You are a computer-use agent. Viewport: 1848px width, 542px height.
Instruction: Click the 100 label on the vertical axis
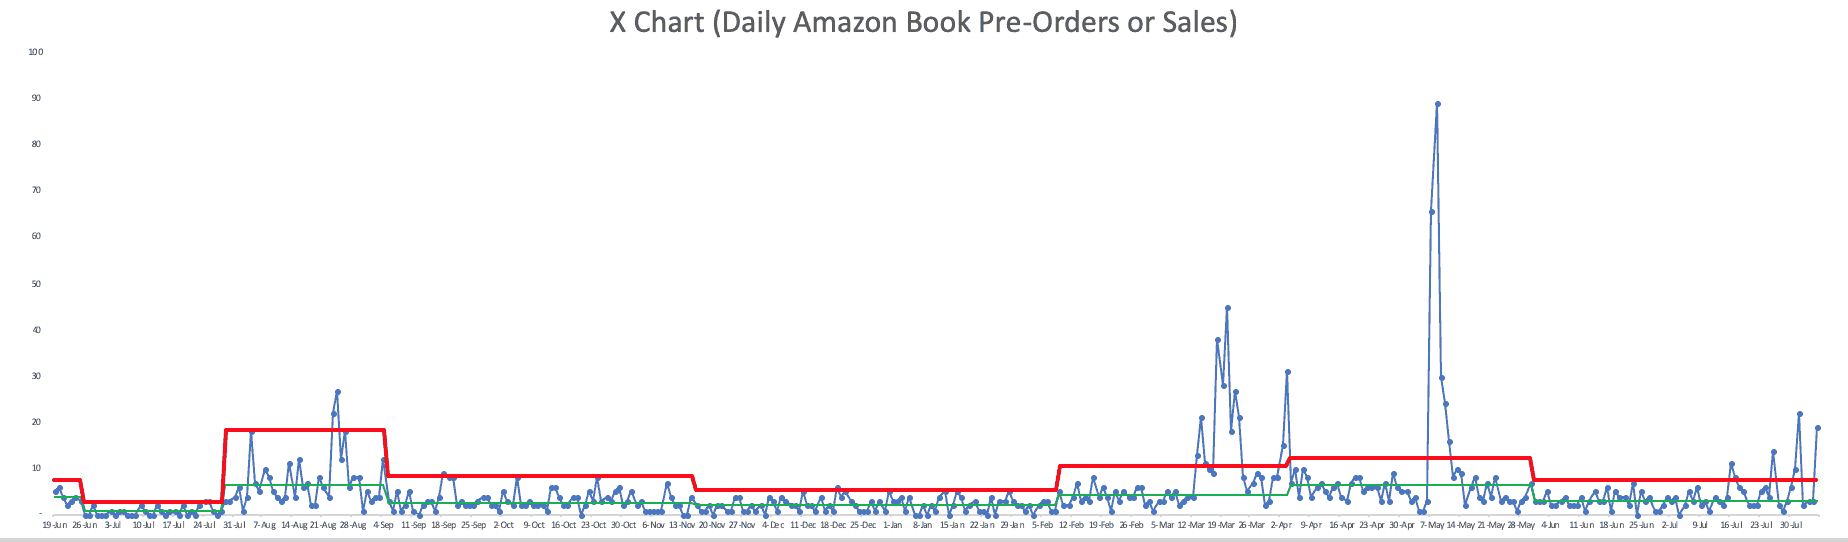click(36, 52)
